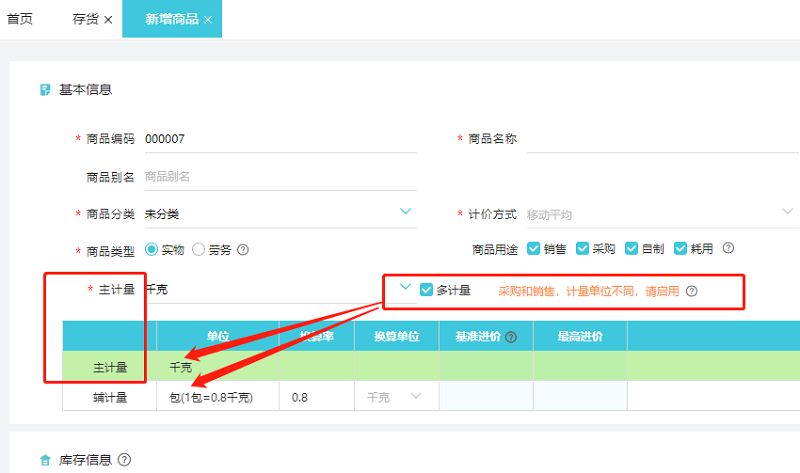Click the help icon beside 劳务 radio
The image size is (800, 473).
(x=242, y=250)
